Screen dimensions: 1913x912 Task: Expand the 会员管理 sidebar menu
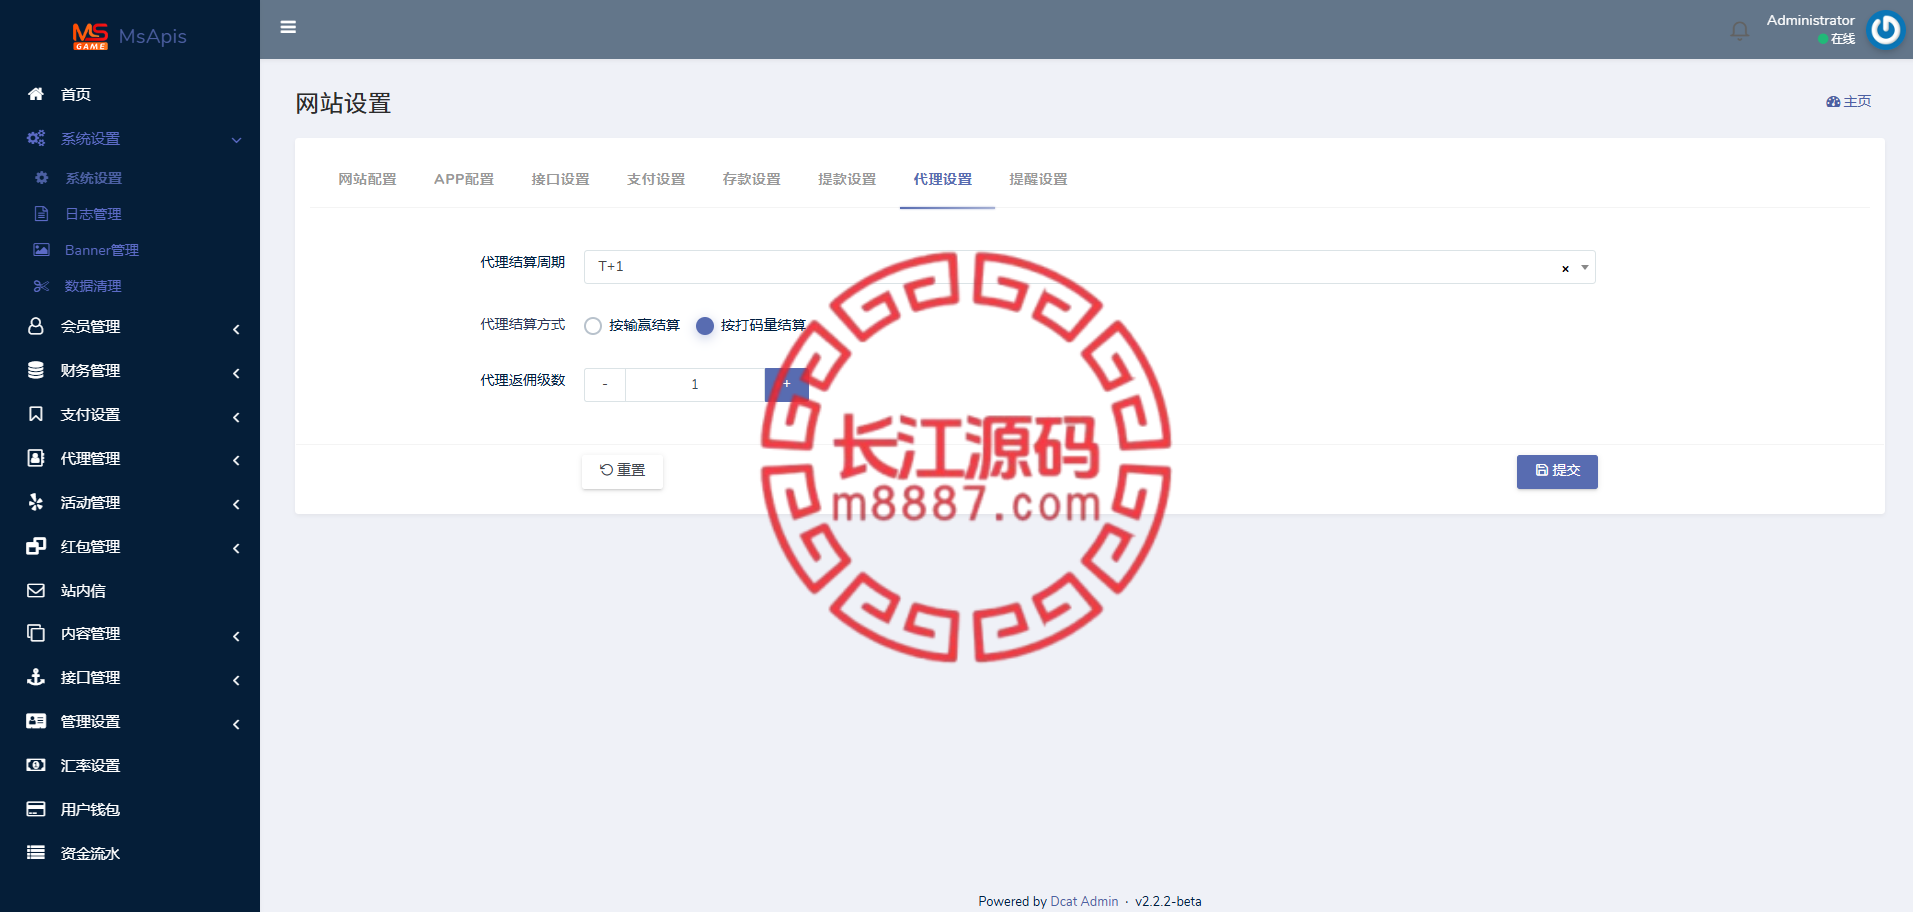coord(237,329)
